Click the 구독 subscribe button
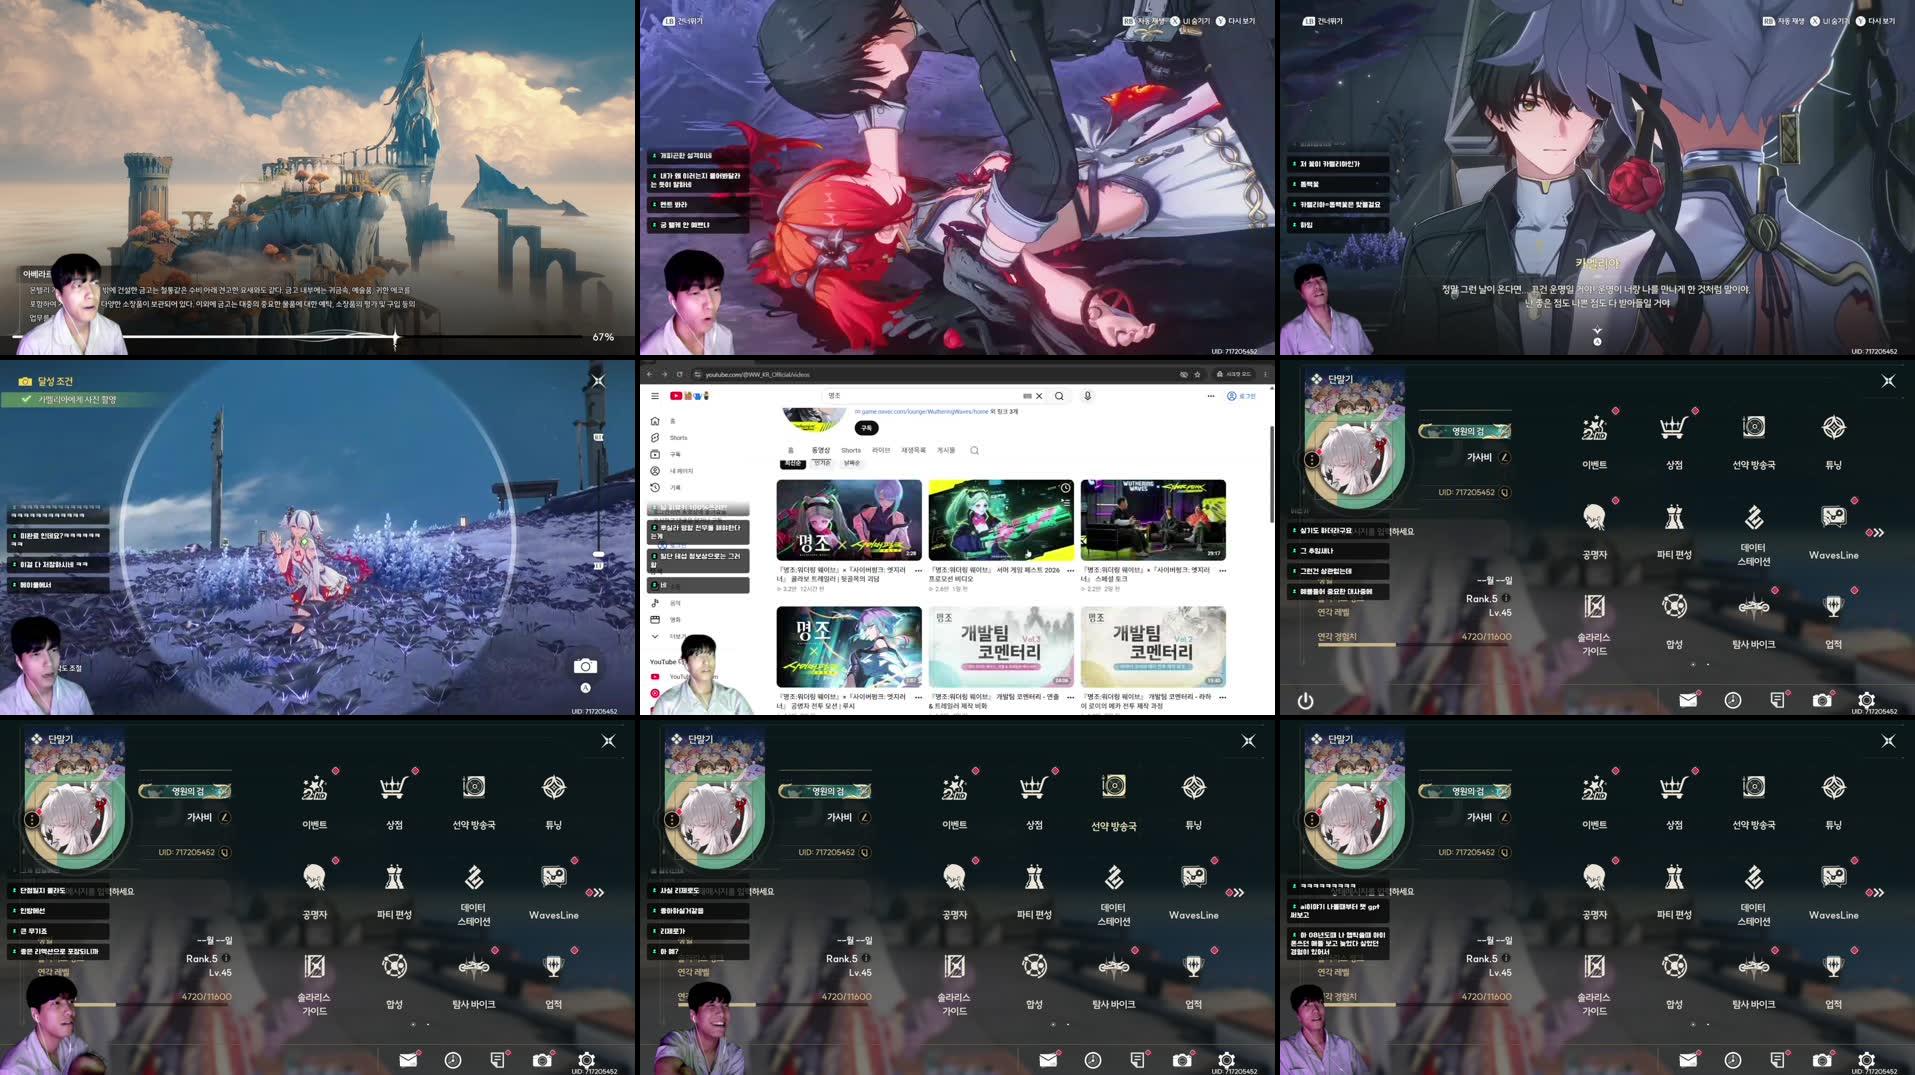 [x=866, y=428]
